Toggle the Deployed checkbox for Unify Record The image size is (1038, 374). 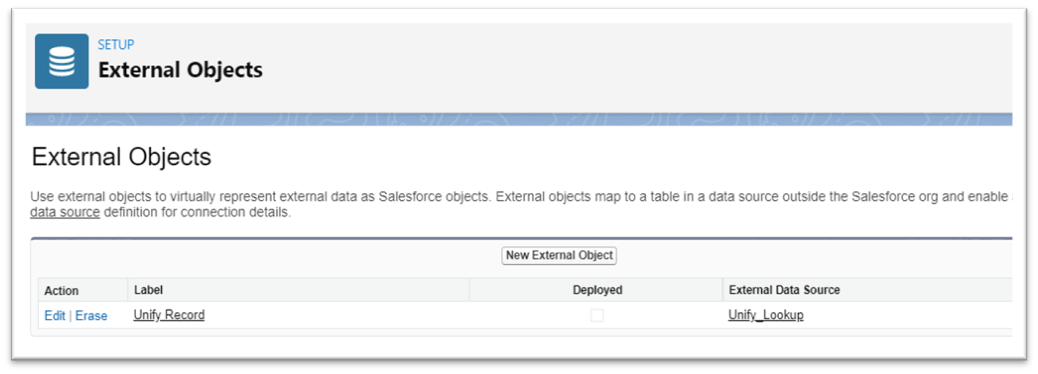tap(597, 316)
